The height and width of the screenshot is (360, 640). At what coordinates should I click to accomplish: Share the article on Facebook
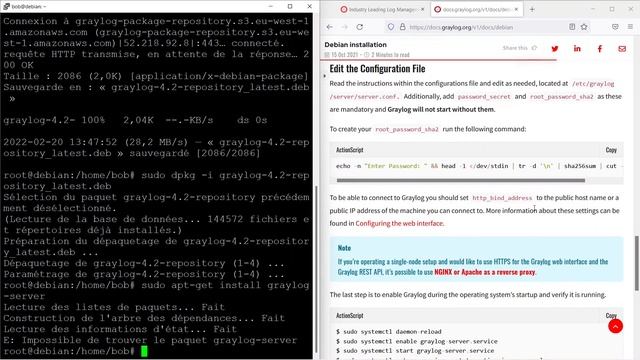tap(600, 49)
